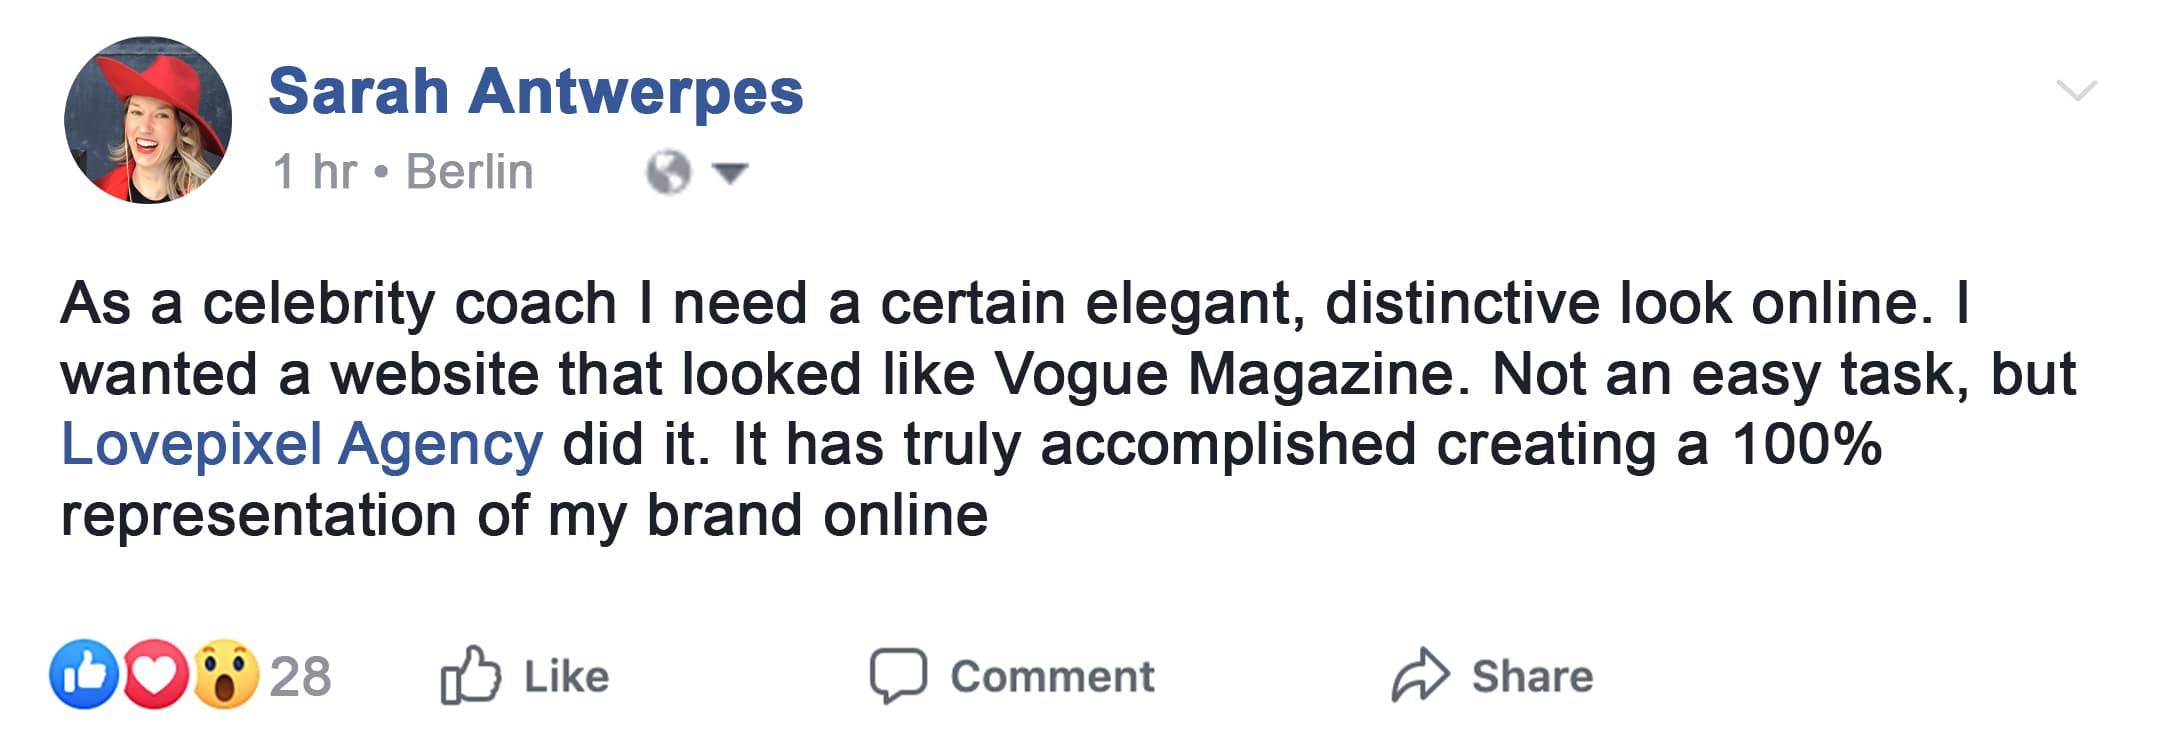Click the thumbs-up outline Like icon
This screenshot has width=2160, height=741.
pos(470,675)
